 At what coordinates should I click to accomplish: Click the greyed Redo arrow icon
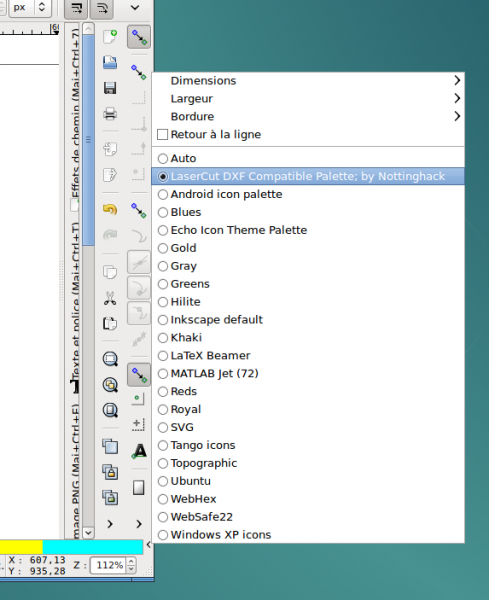110,235
